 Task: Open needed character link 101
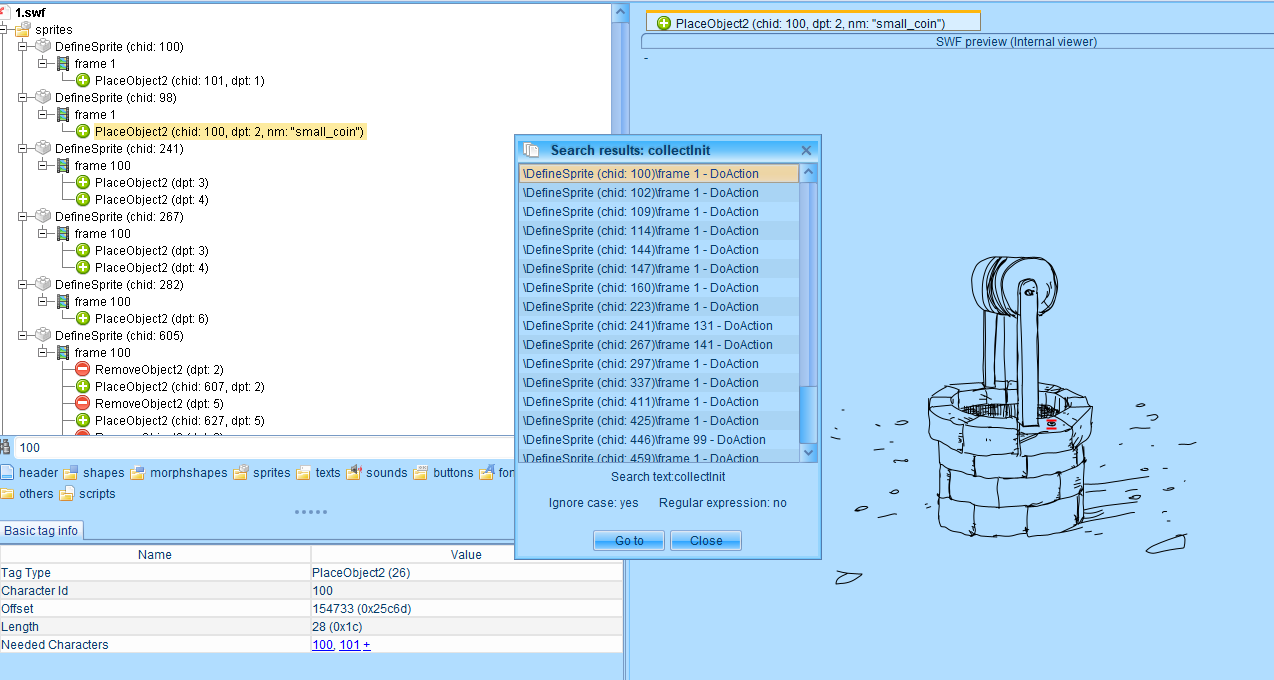tap(350, 645)
